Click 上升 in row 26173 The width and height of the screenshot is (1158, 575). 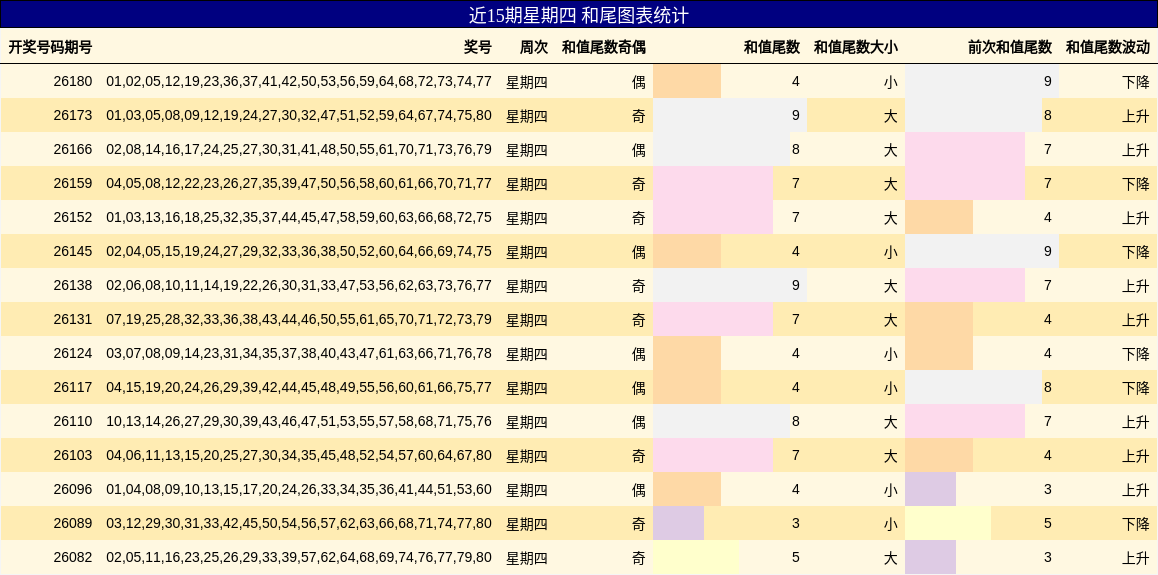tap(1136, 116)
